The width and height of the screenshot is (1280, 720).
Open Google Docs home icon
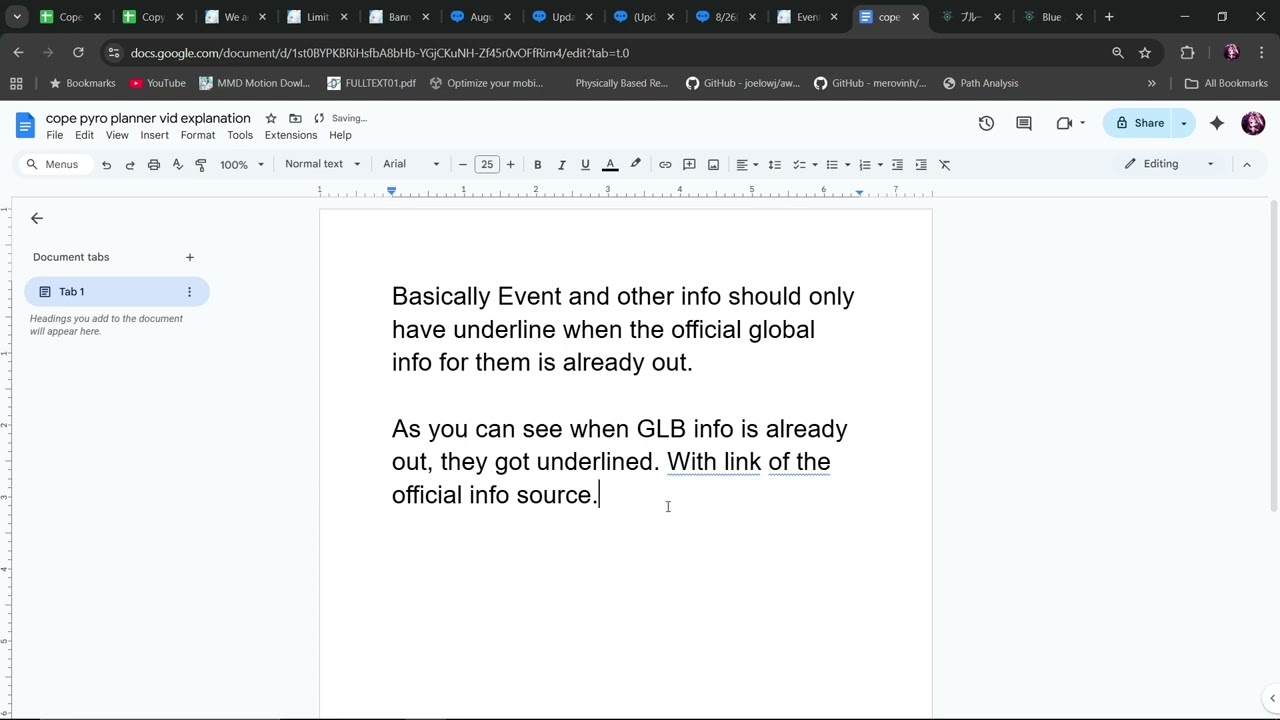click(25, 125)
